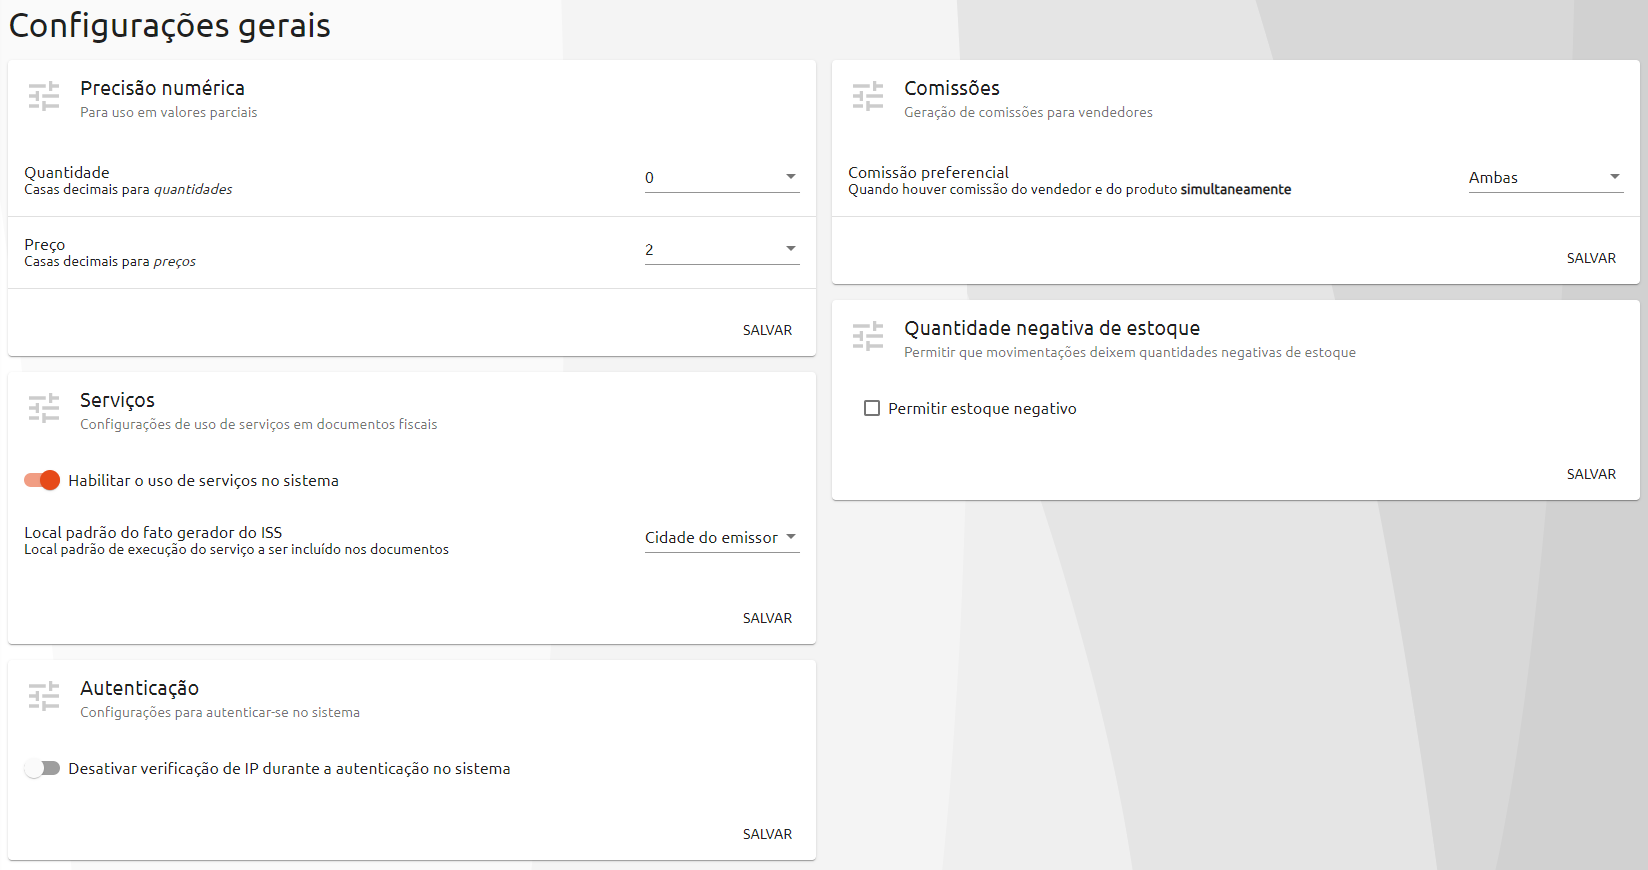1648x870 pixels.
Task: Click the Desativar verificação de IP label
Action: click(x=289, y=769)
